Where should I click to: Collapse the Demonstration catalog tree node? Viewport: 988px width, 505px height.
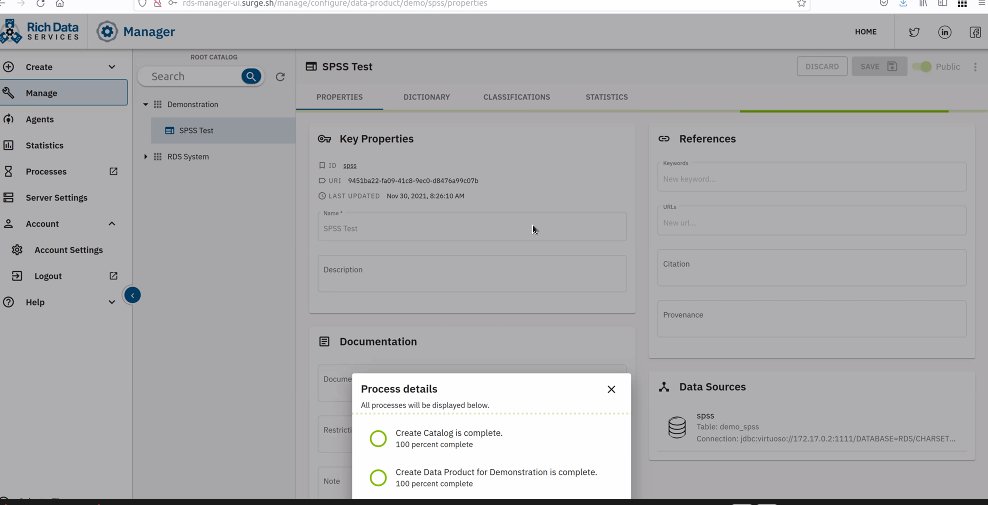pyautogui.click(x=146, y=104)
